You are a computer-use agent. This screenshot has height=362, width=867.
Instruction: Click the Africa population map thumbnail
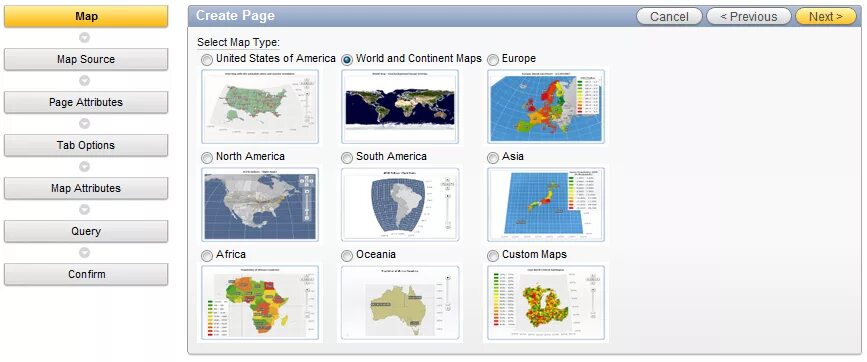(x=260, y=303)
